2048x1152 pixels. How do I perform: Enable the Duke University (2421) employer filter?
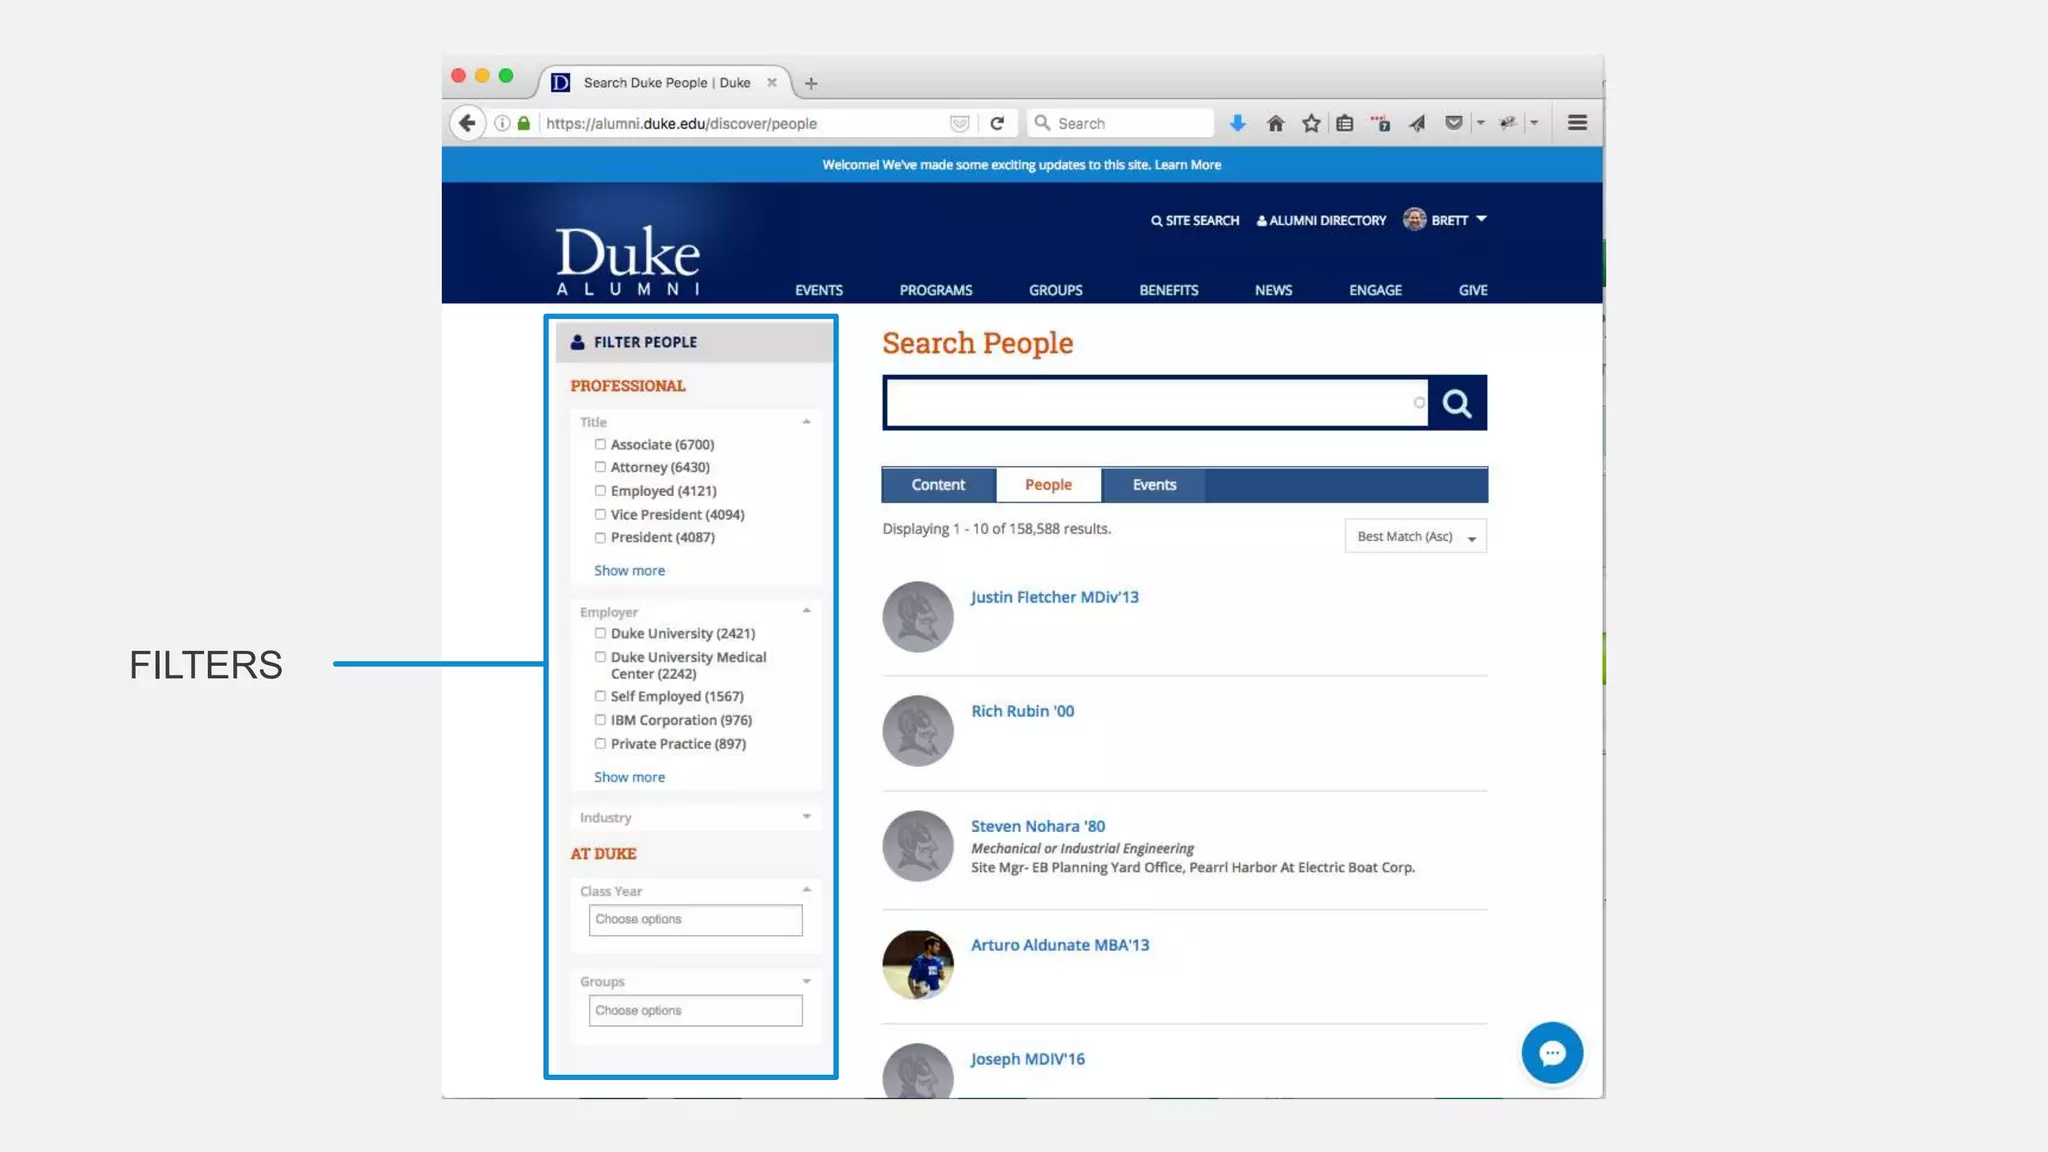[x=600, y=633]
